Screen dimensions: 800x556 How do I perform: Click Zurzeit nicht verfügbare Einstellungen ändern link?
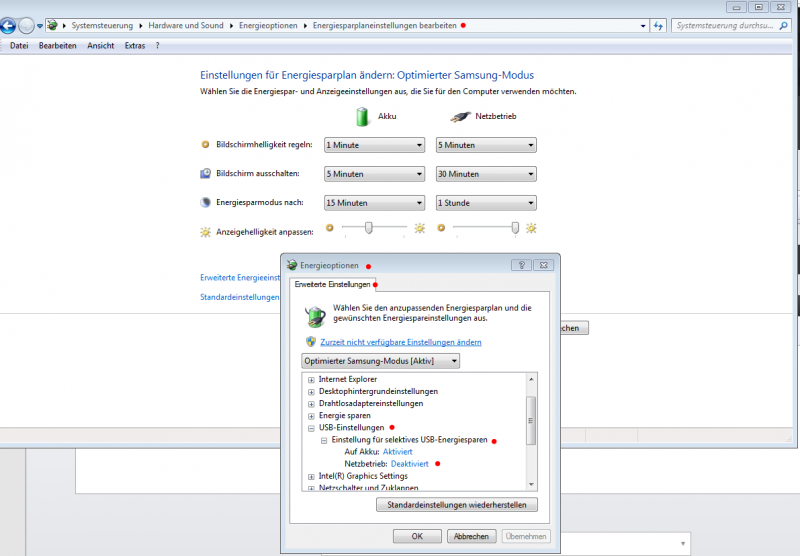click(401, 342)
